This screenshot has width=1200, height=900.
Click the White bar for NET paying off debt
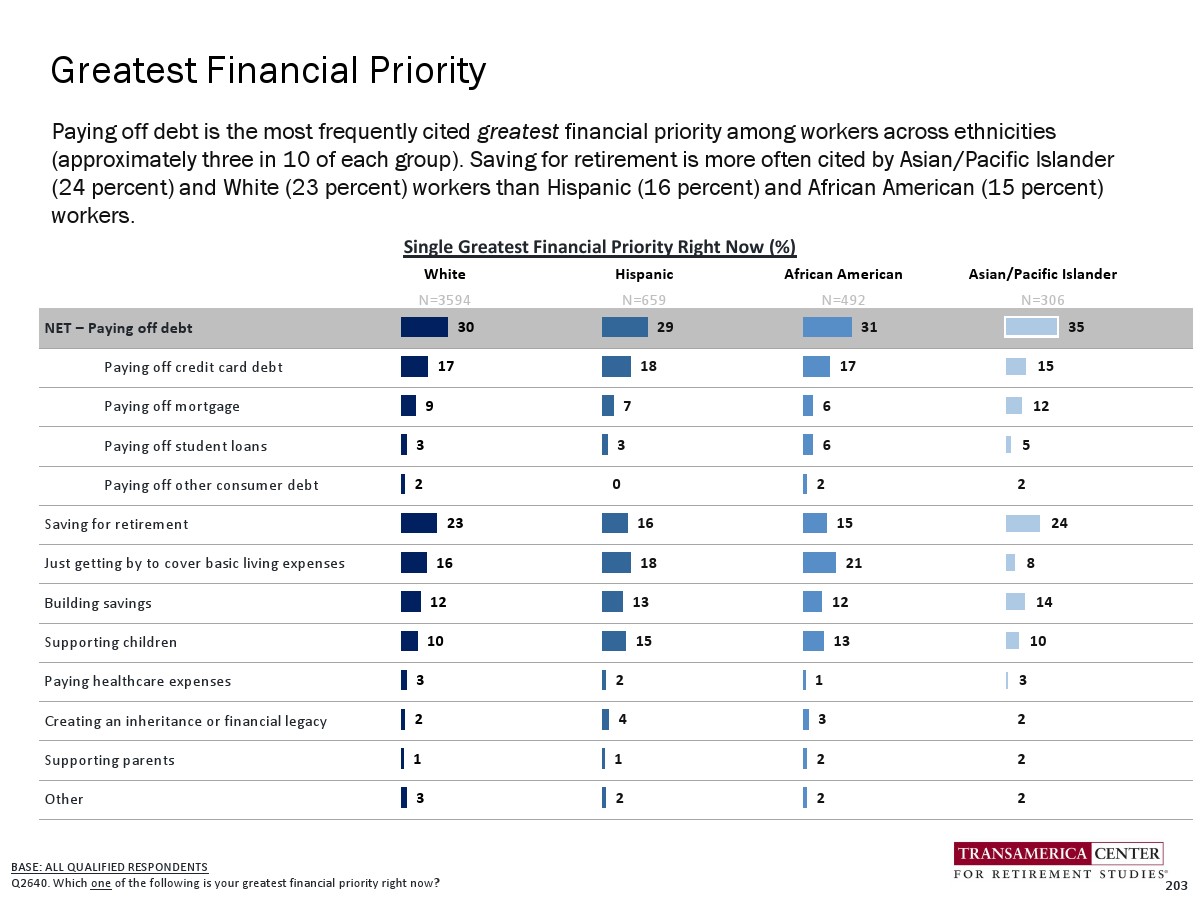click(424, 327)
